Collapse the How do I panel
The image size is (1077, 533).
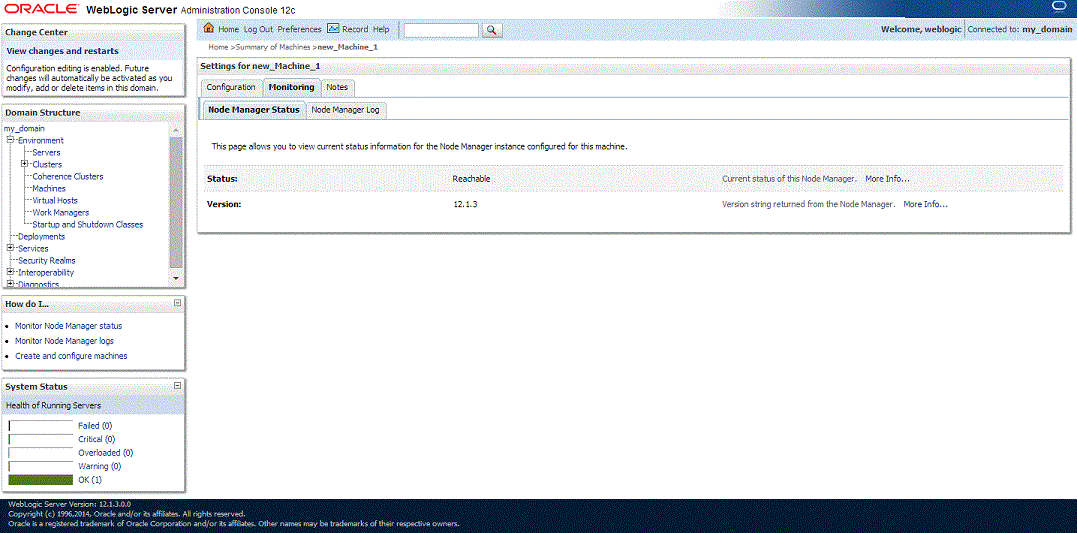click(177, 302)
